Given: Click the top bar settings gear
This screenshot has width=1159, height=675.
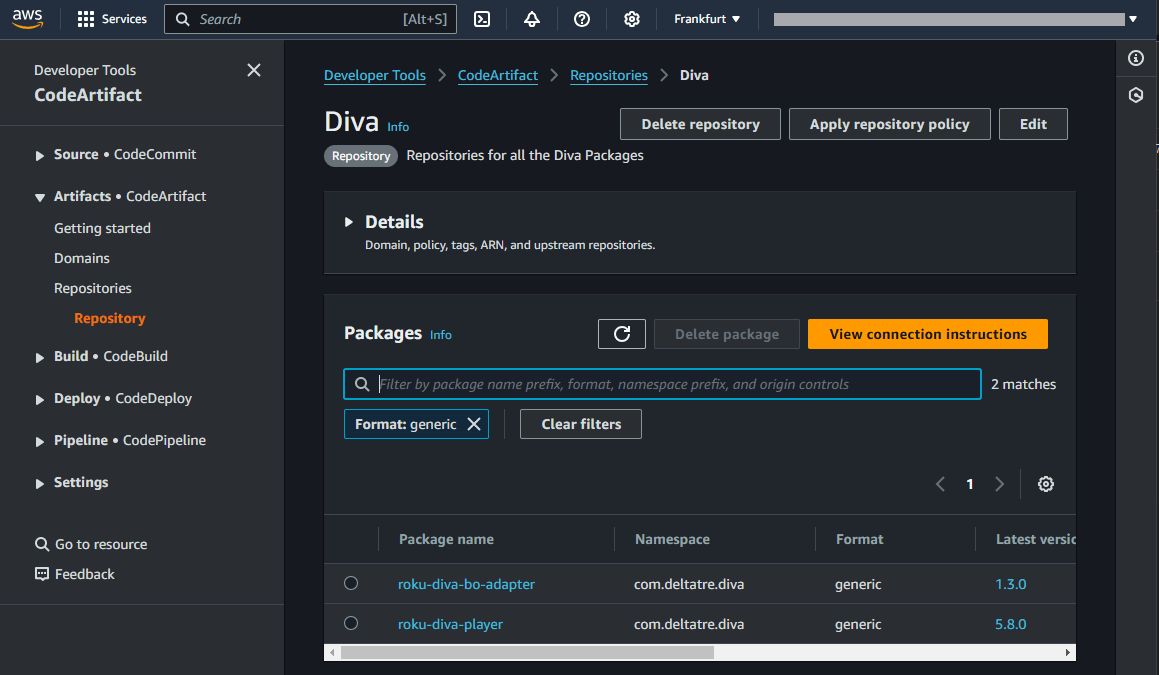Looking at the screenshot, I should 631,19.
